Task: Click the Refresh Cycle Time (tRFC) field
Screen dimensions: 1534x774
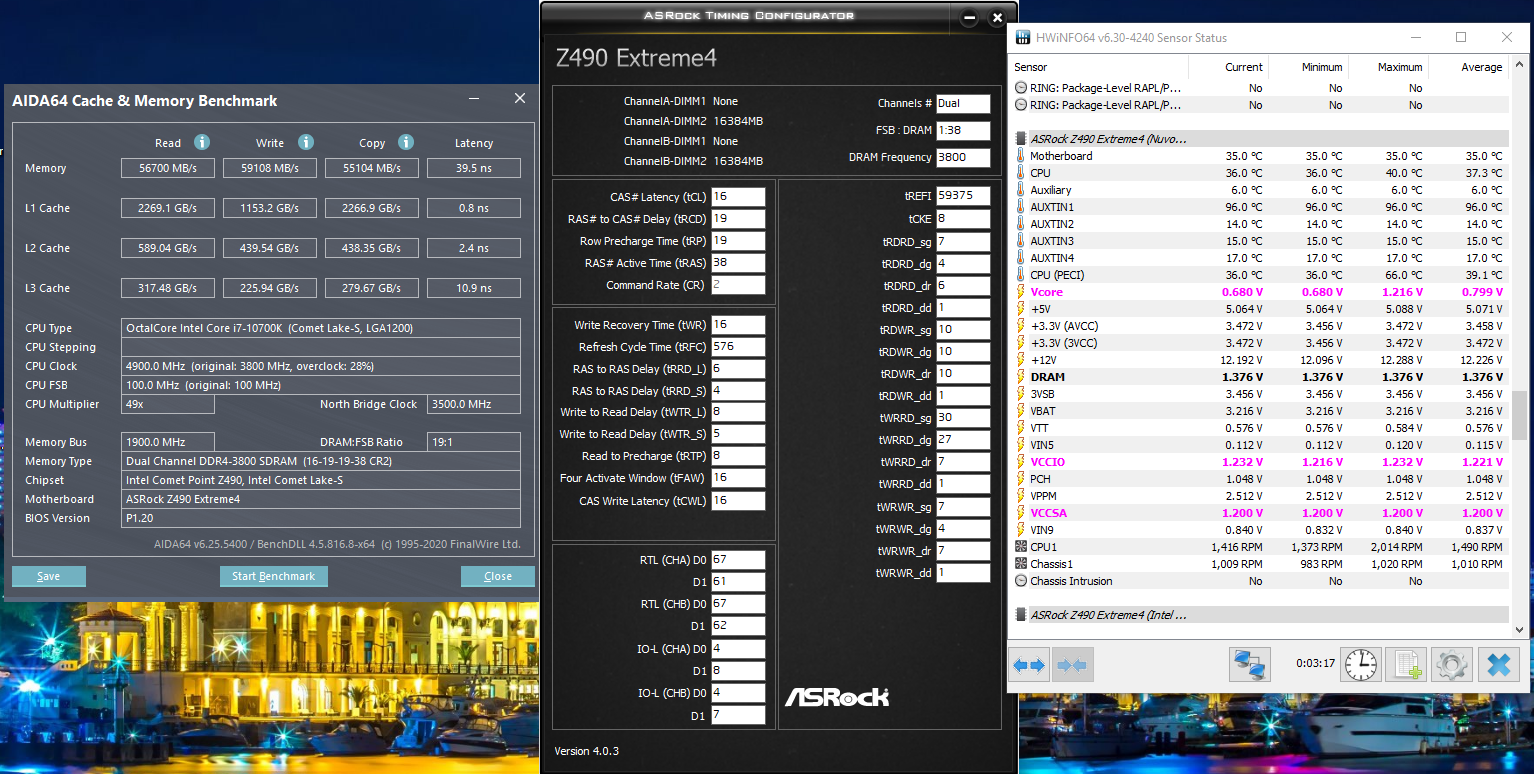Action: (738, 347)
